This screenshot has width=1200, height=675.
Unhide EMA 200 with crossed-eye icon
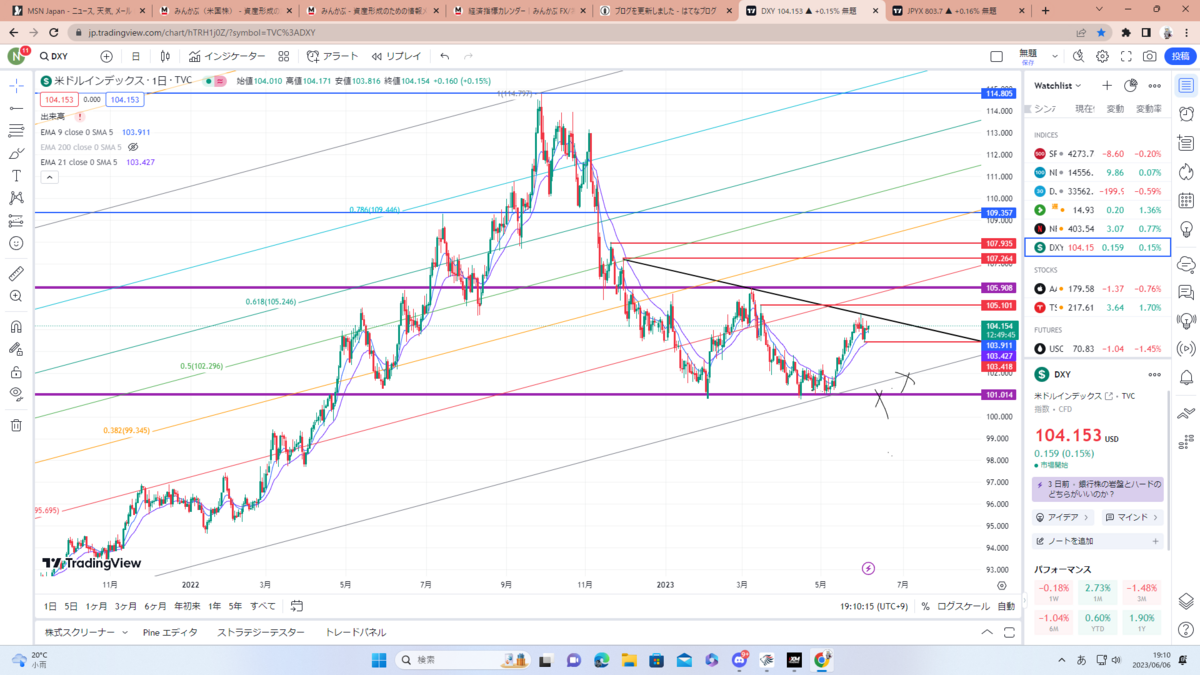(x=133, y=147)
